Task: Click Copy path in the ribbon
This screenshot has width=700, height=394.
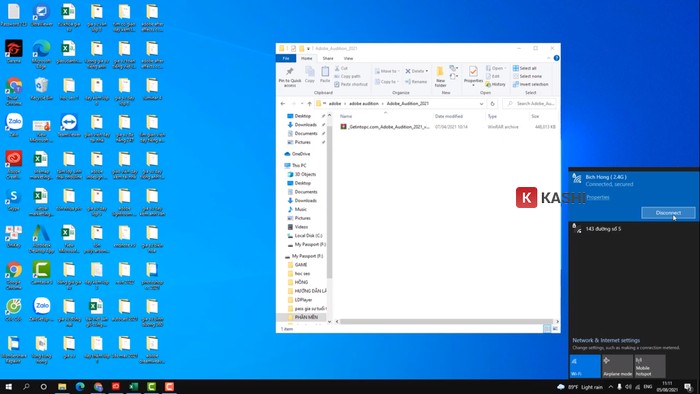Action: [x=347, y=76]
